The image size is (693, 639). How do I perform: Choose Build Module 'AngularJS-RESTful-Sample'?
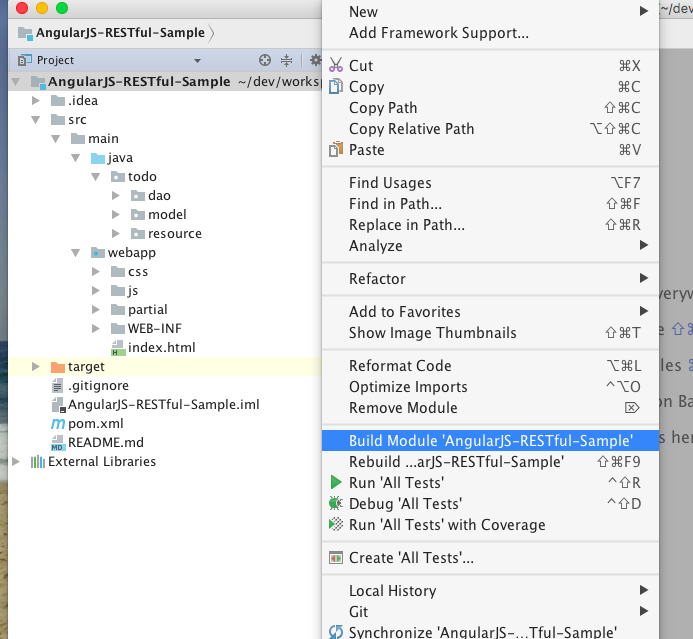point(490,441)
